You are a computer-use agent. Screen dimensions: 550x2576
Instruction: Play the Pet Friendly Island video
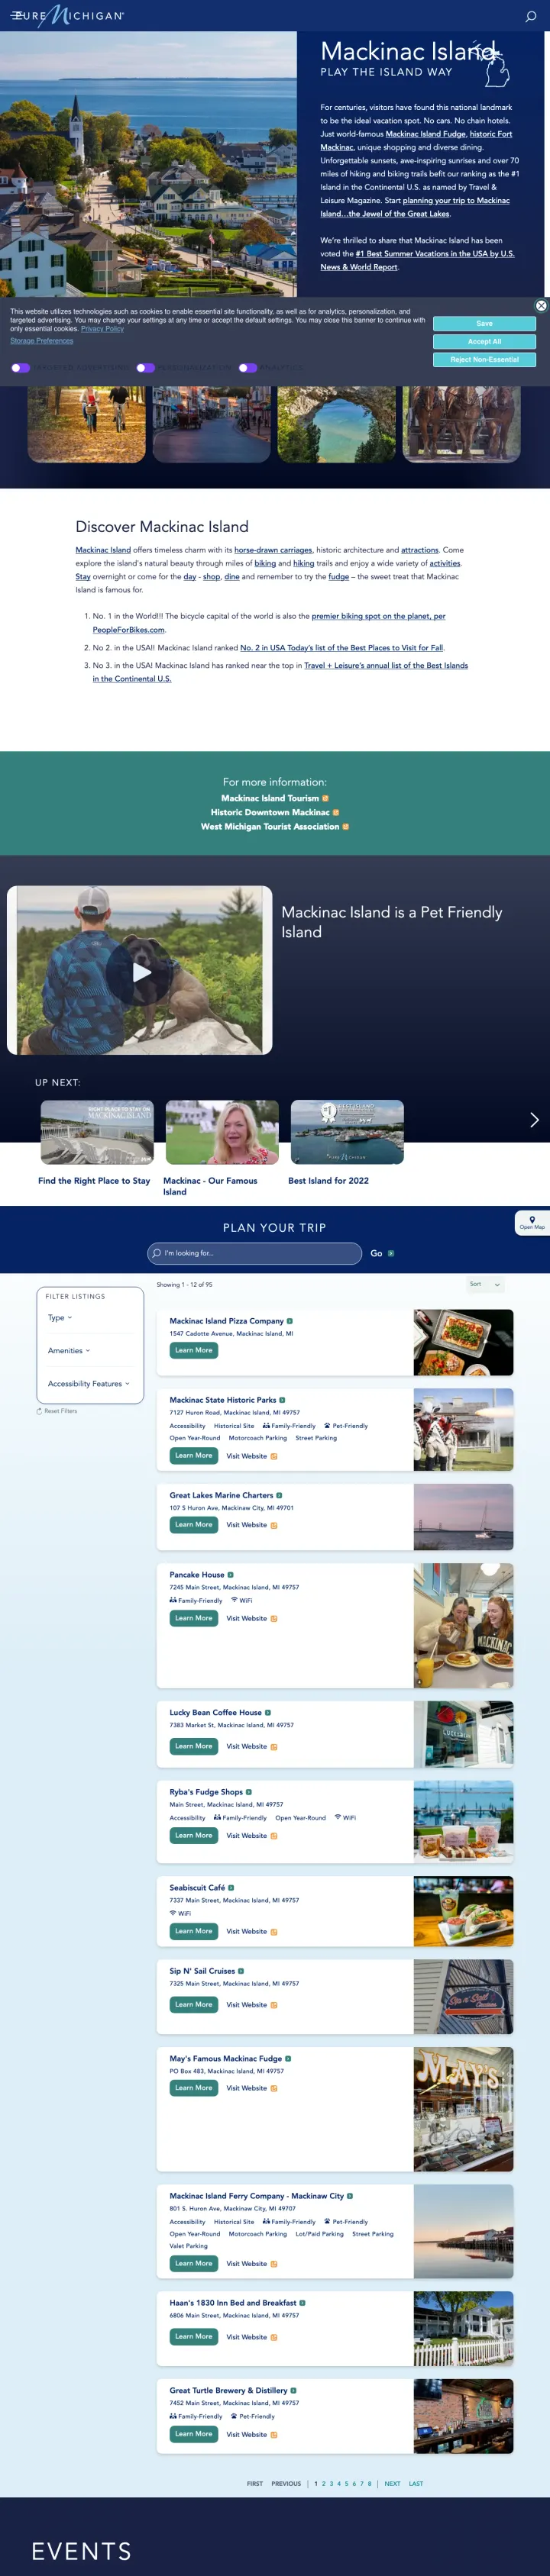tap(142, 971)
